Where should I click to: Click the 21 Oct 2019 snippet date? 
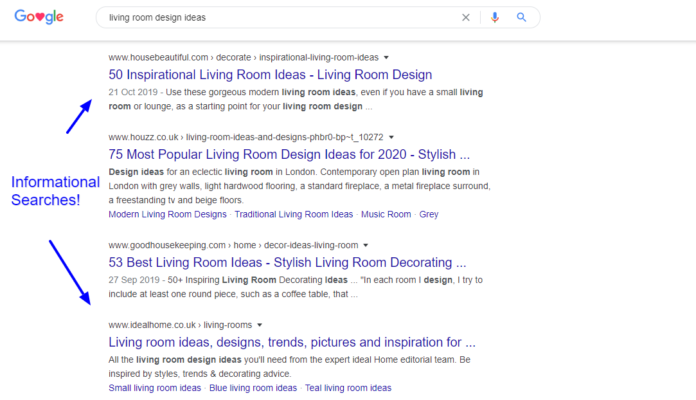[133, 92]
